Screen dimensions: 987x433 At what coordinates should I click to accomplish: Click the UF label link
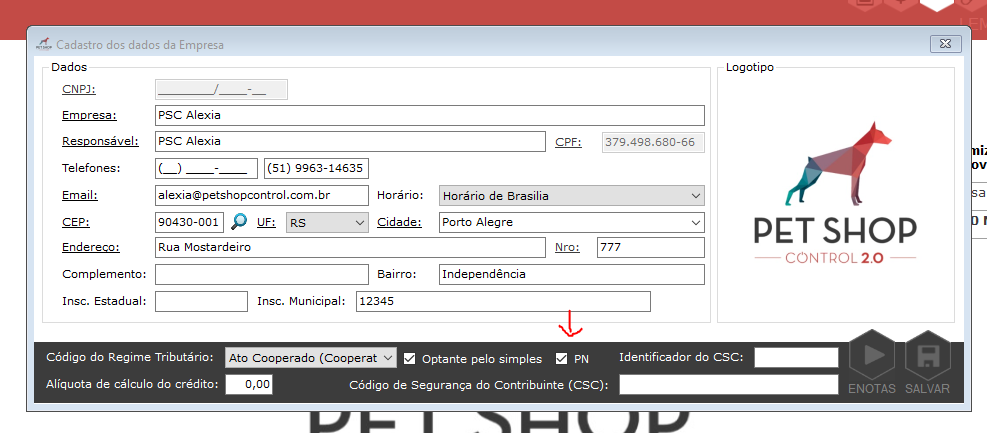pyautogui.click(x=266, y=222)
